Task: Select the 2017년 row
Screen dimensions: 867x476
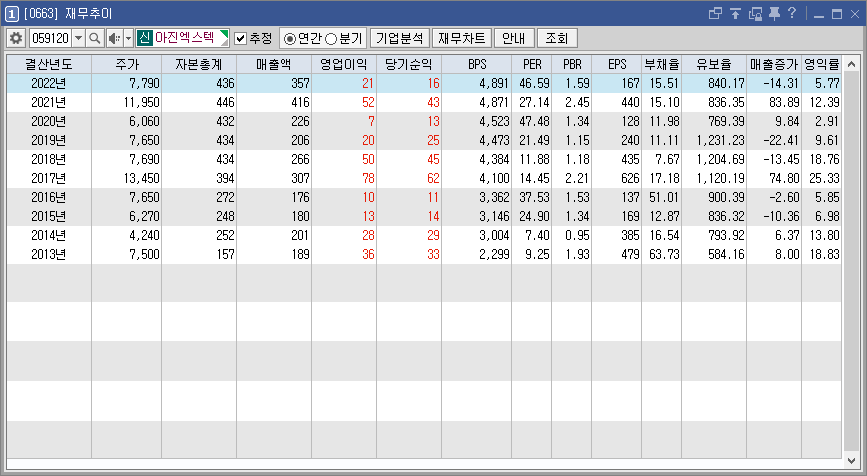Action: click(424, 178)
